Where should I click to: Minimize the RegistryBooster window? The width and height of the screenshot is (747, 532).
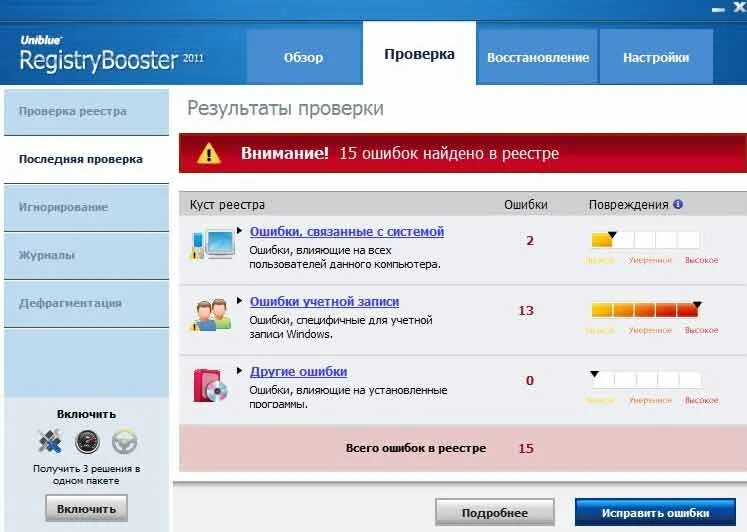718,9
